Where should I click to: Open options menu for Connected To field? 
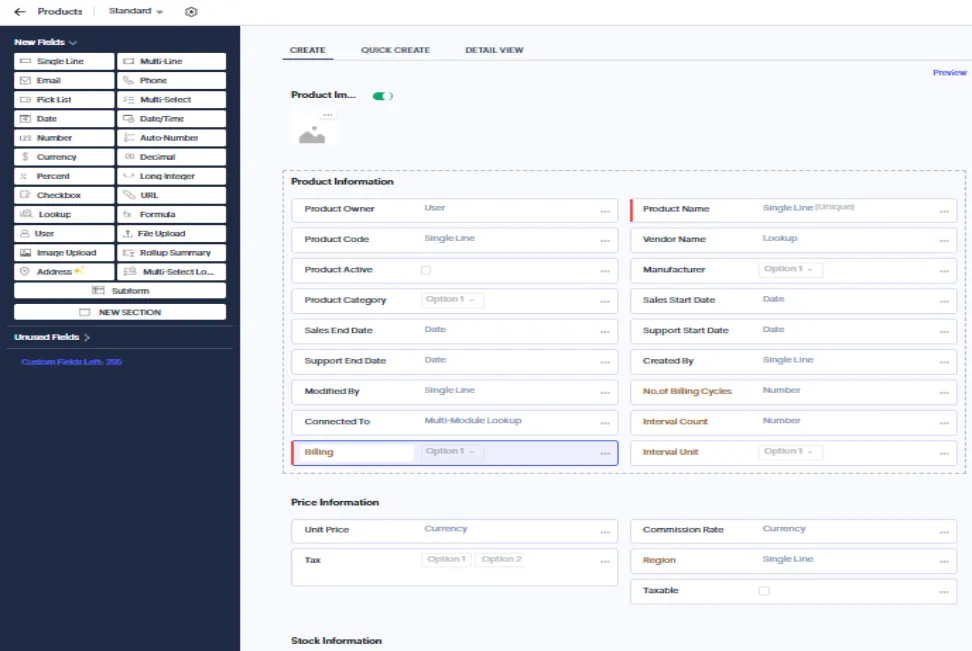[605, 423]
